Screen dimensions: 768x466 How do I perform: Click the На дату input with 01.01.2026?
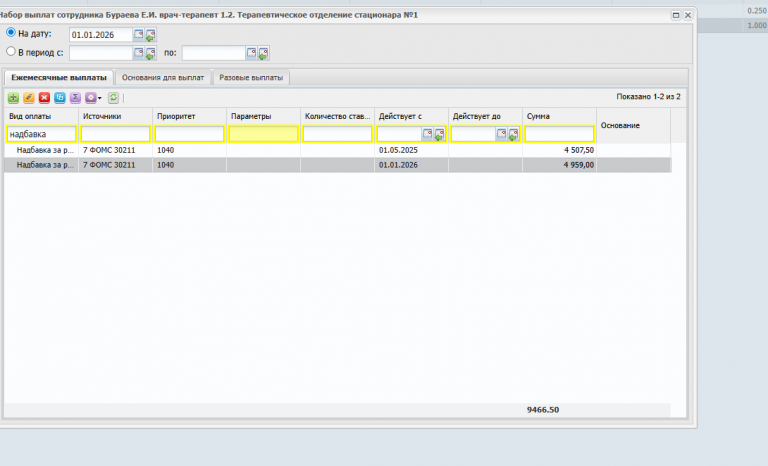pos(101,35)
